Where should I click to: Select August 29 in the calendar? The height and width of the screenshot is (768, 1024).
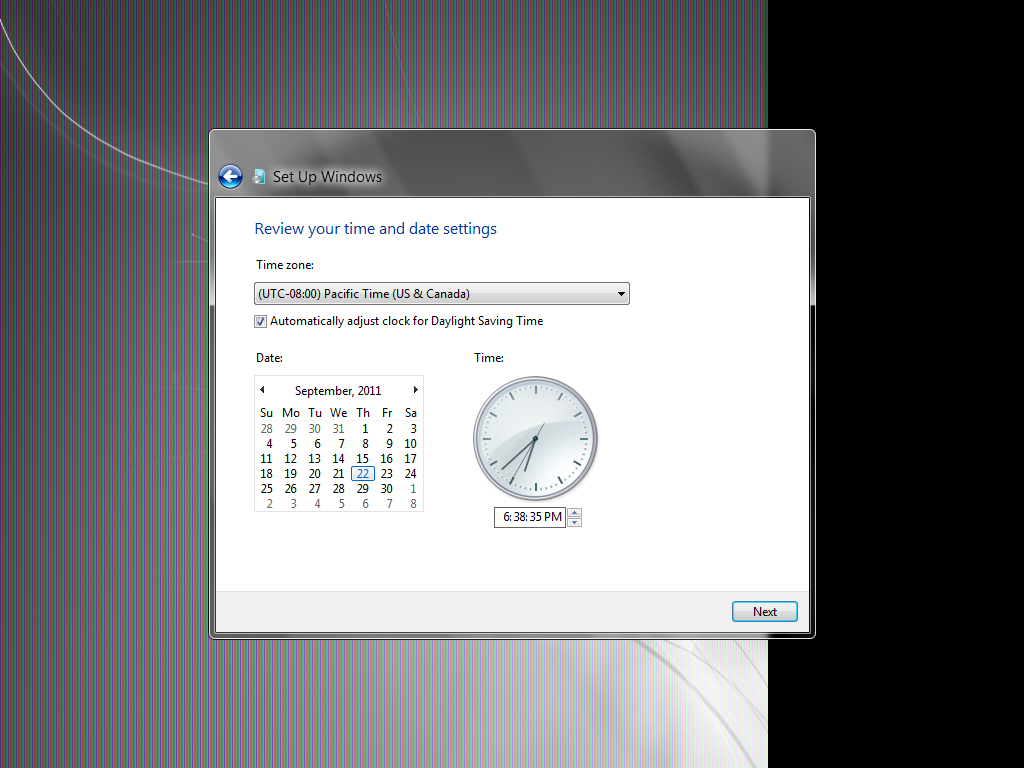point(291,428)
